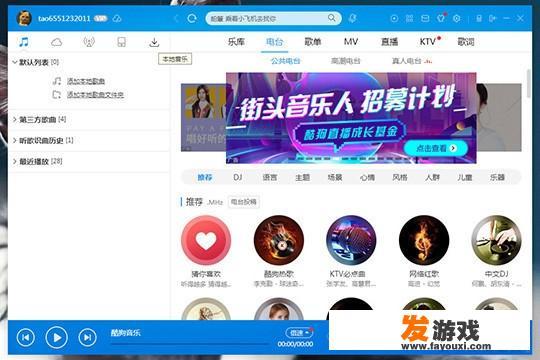Open the 网络红歌 station
540x360 pixels.
pos(424,240)
